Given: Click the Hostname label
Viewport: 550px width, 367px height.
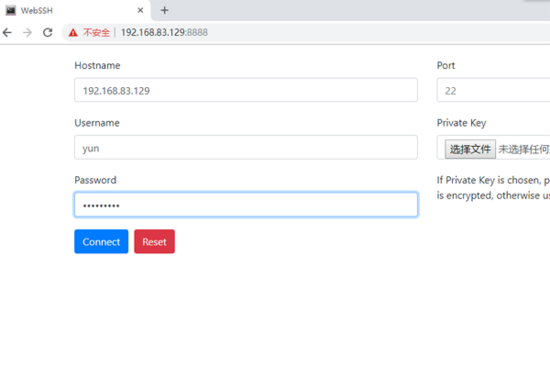Looking at the screenshot, I should (97, 66).
